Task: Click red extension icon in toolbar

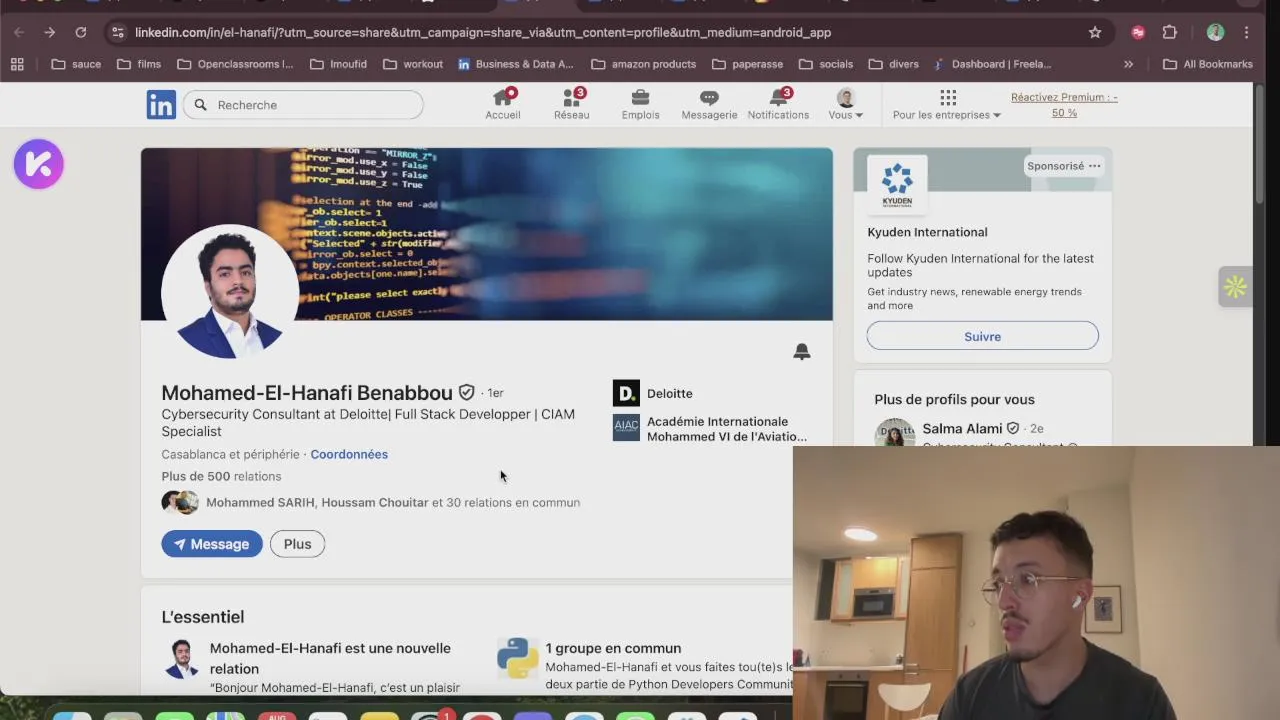Action: point(1138,32)
